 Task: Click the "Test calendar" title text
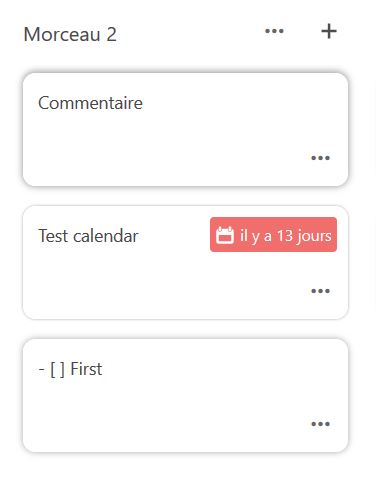[x=88, y=236]
